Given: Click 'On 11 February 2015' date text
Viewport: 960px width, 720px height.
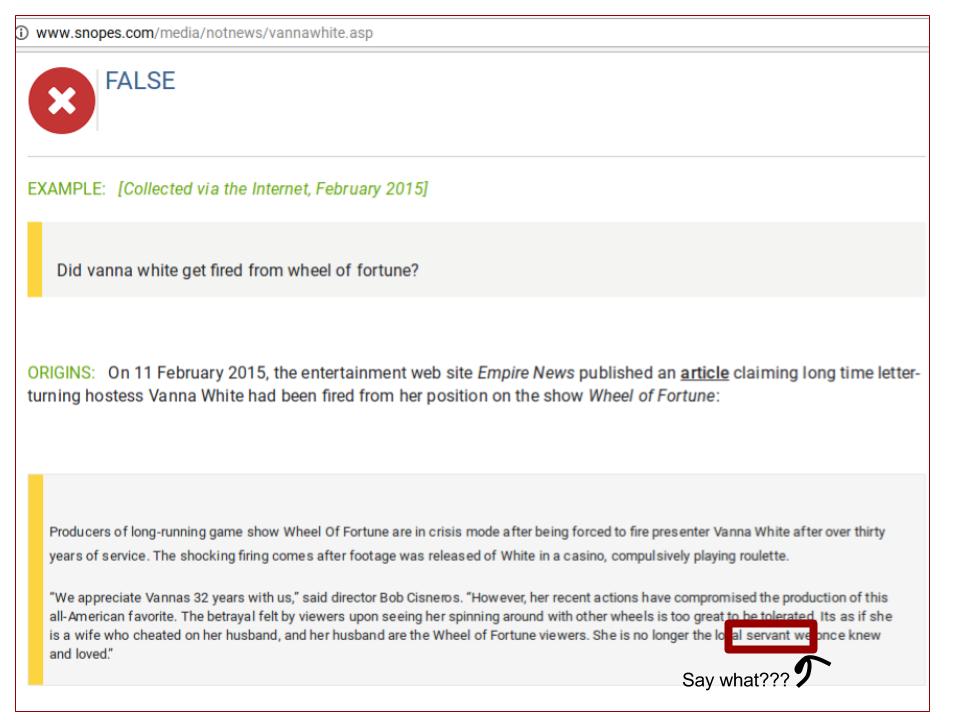Looking at the screenshot, I should point(187,373).
